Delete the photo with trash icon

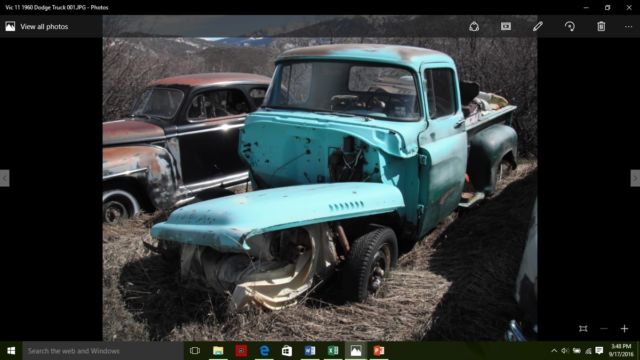601,27
